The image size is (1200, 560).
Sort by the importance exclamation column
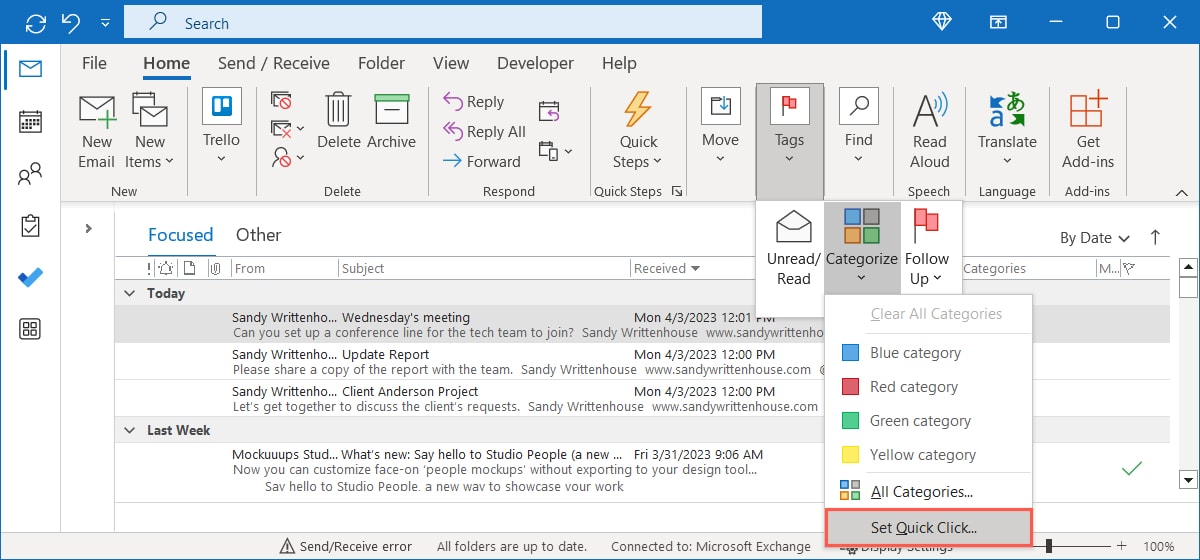coord(150,268)
